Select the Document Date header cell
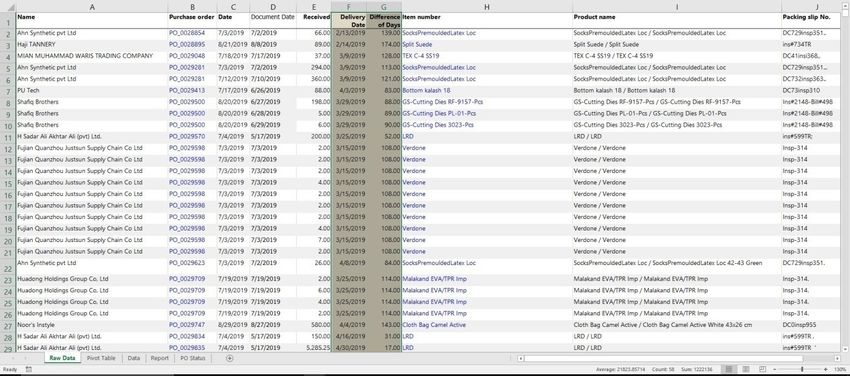The image size is (850, 376). click(x=273, y=21)
